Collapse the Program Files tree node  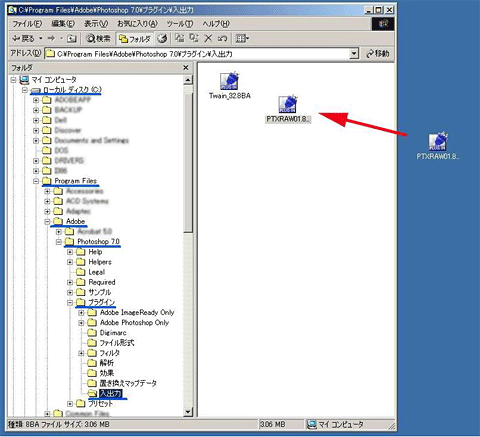coord(36,181)
